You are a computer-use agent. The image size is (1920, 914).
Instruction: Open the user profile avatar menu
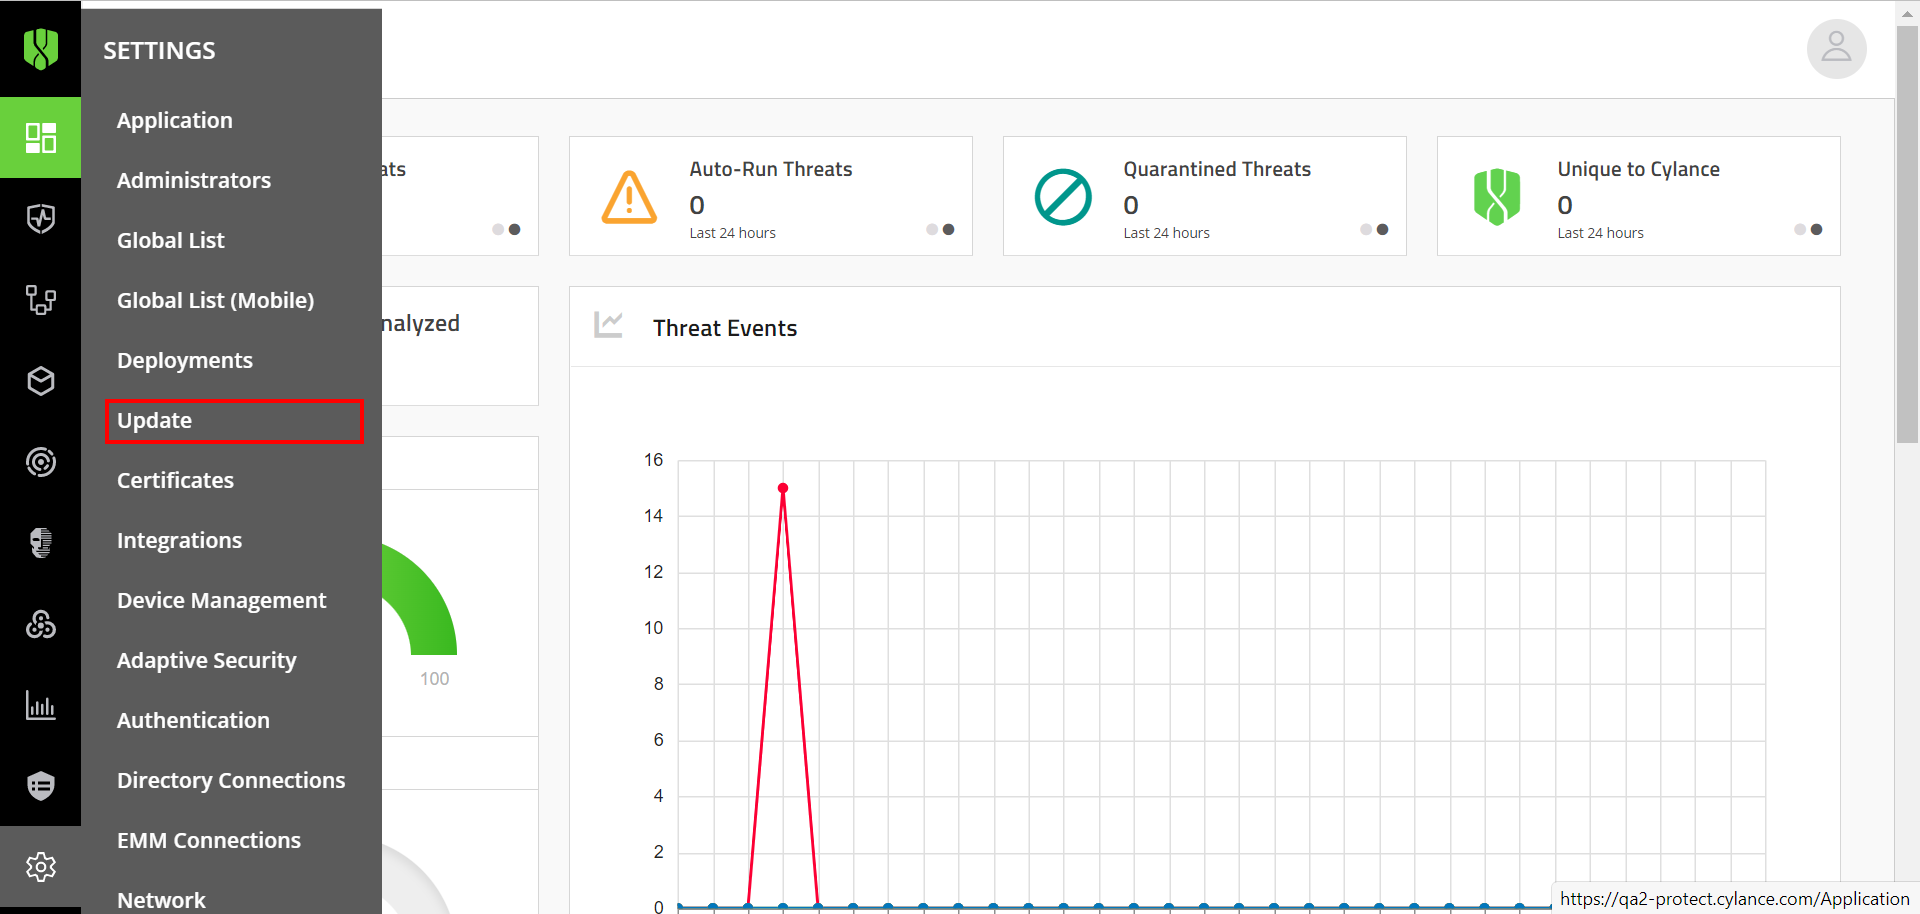pos(1836,48)
